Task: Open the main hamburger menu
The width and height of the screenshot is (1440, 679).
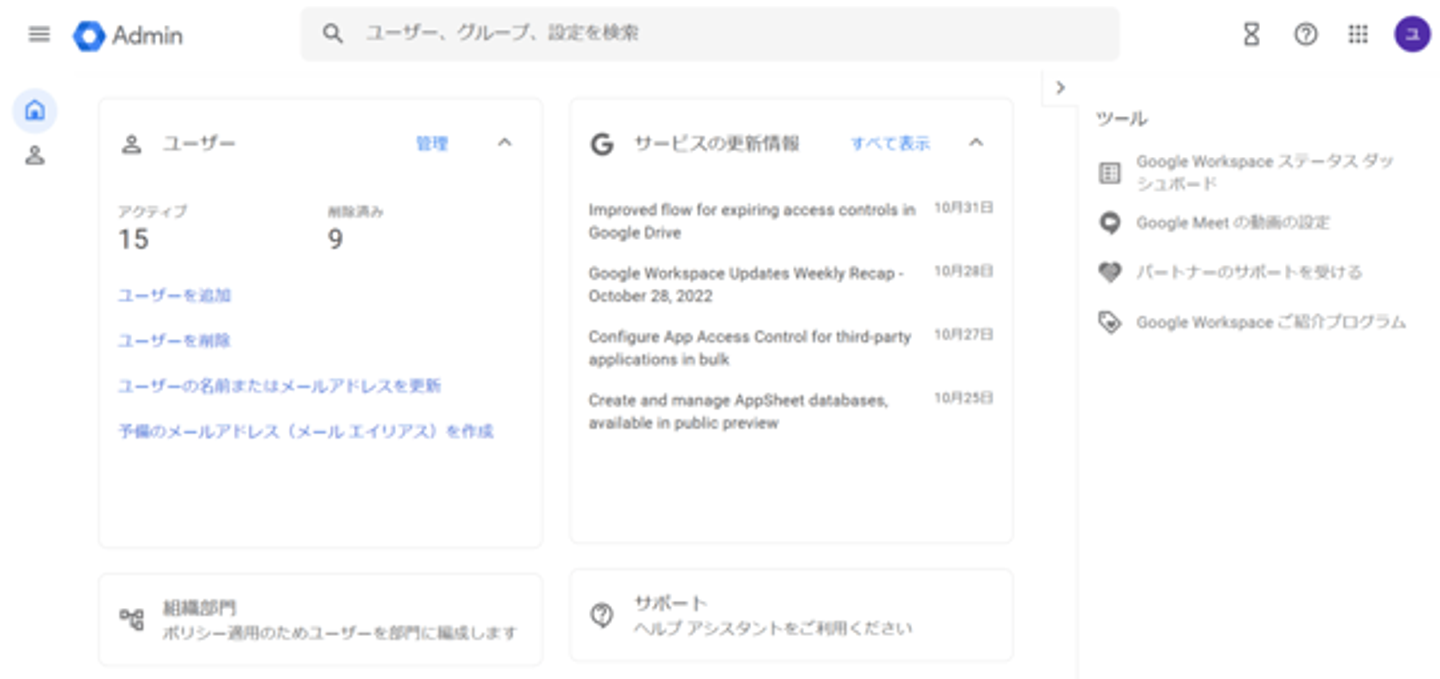Action: pyautogui.click(x=39, y=35)
